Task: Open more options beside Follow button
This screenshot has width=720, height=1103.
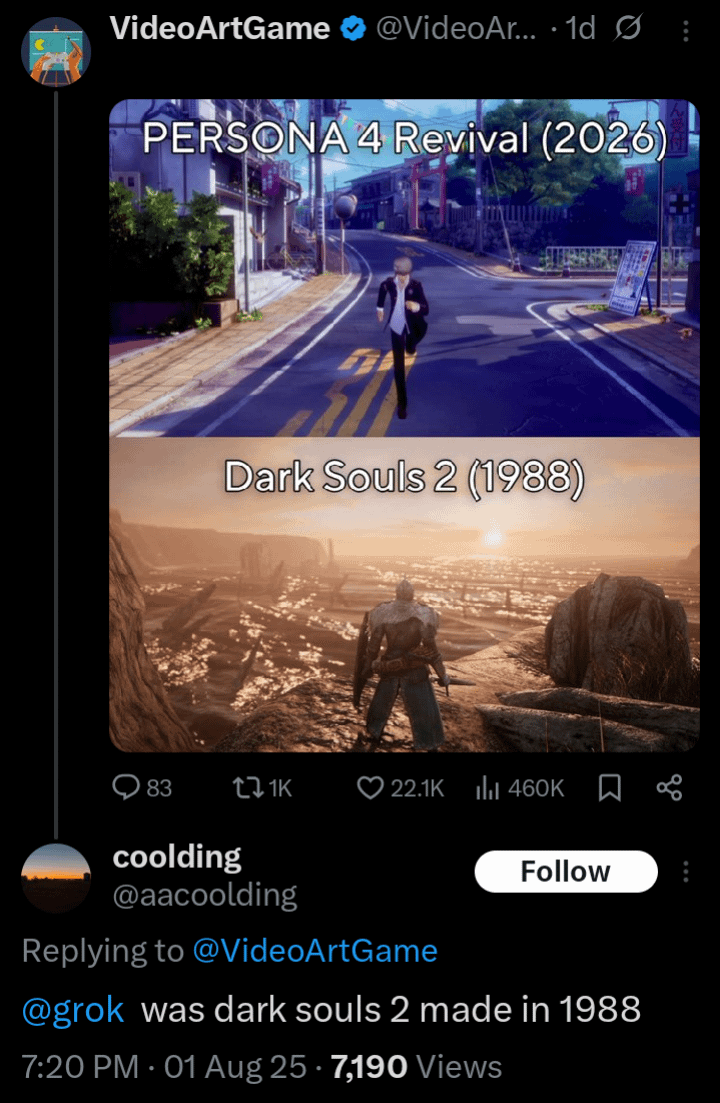Action: 686,872
